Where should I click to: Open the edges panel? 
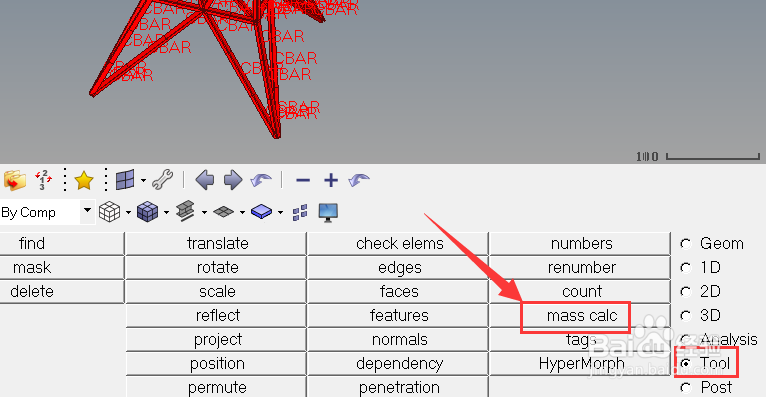(398, 267)
